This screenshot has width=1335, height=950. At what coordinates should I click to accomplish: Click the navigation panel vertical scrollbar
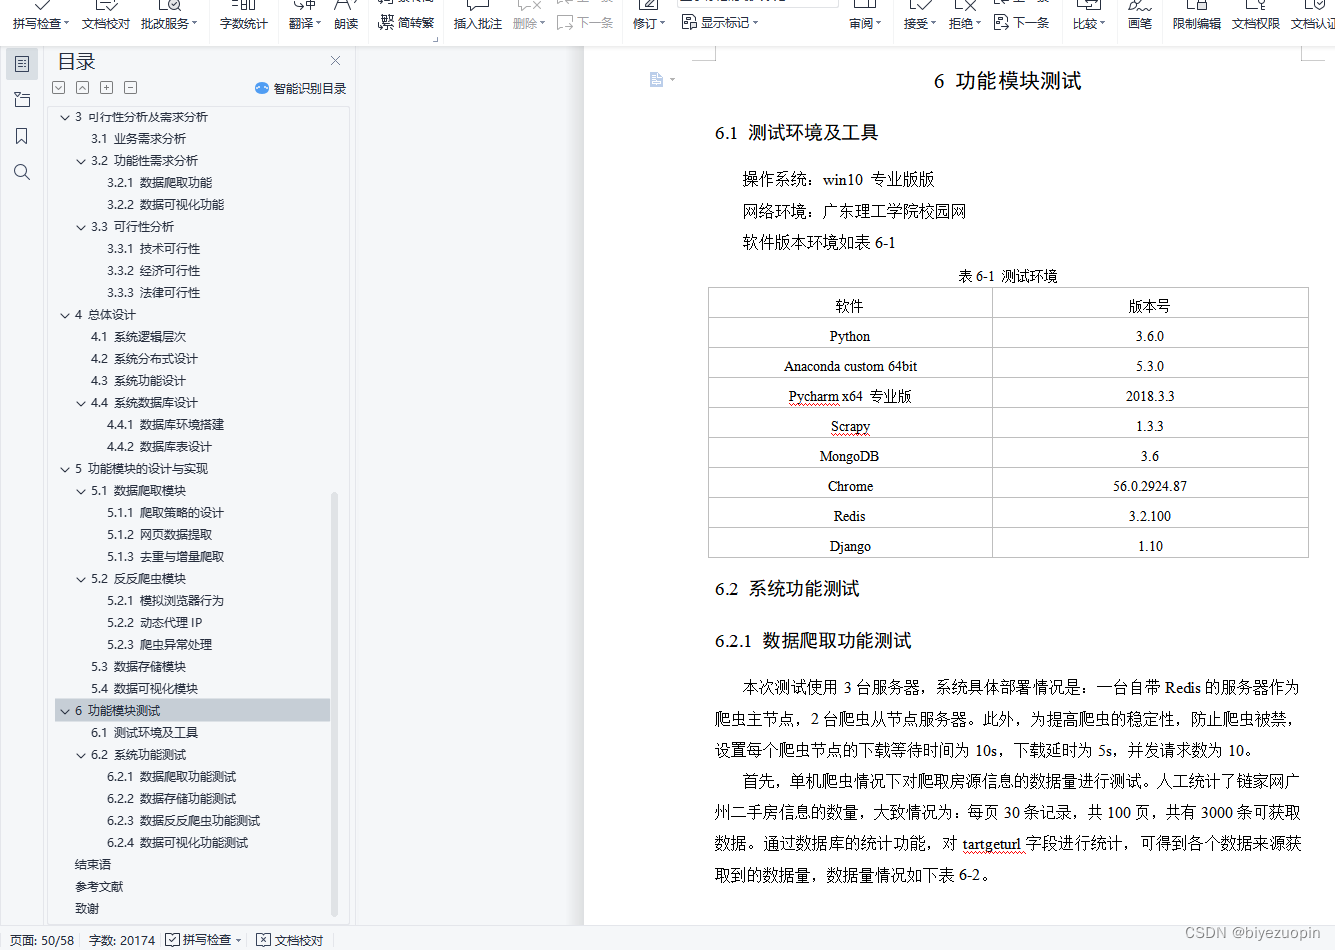point(335,703)
